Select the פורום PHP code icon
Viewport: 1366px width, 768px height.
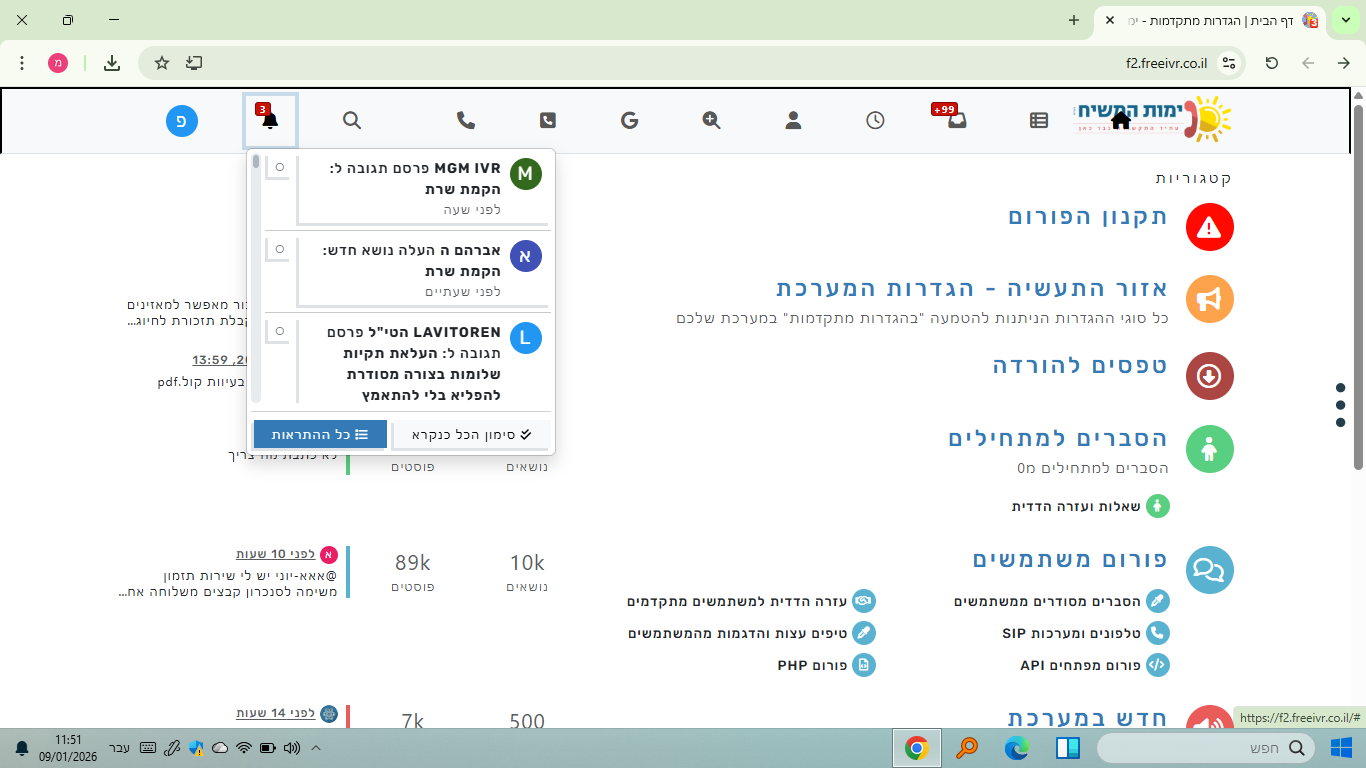[864, 665]
